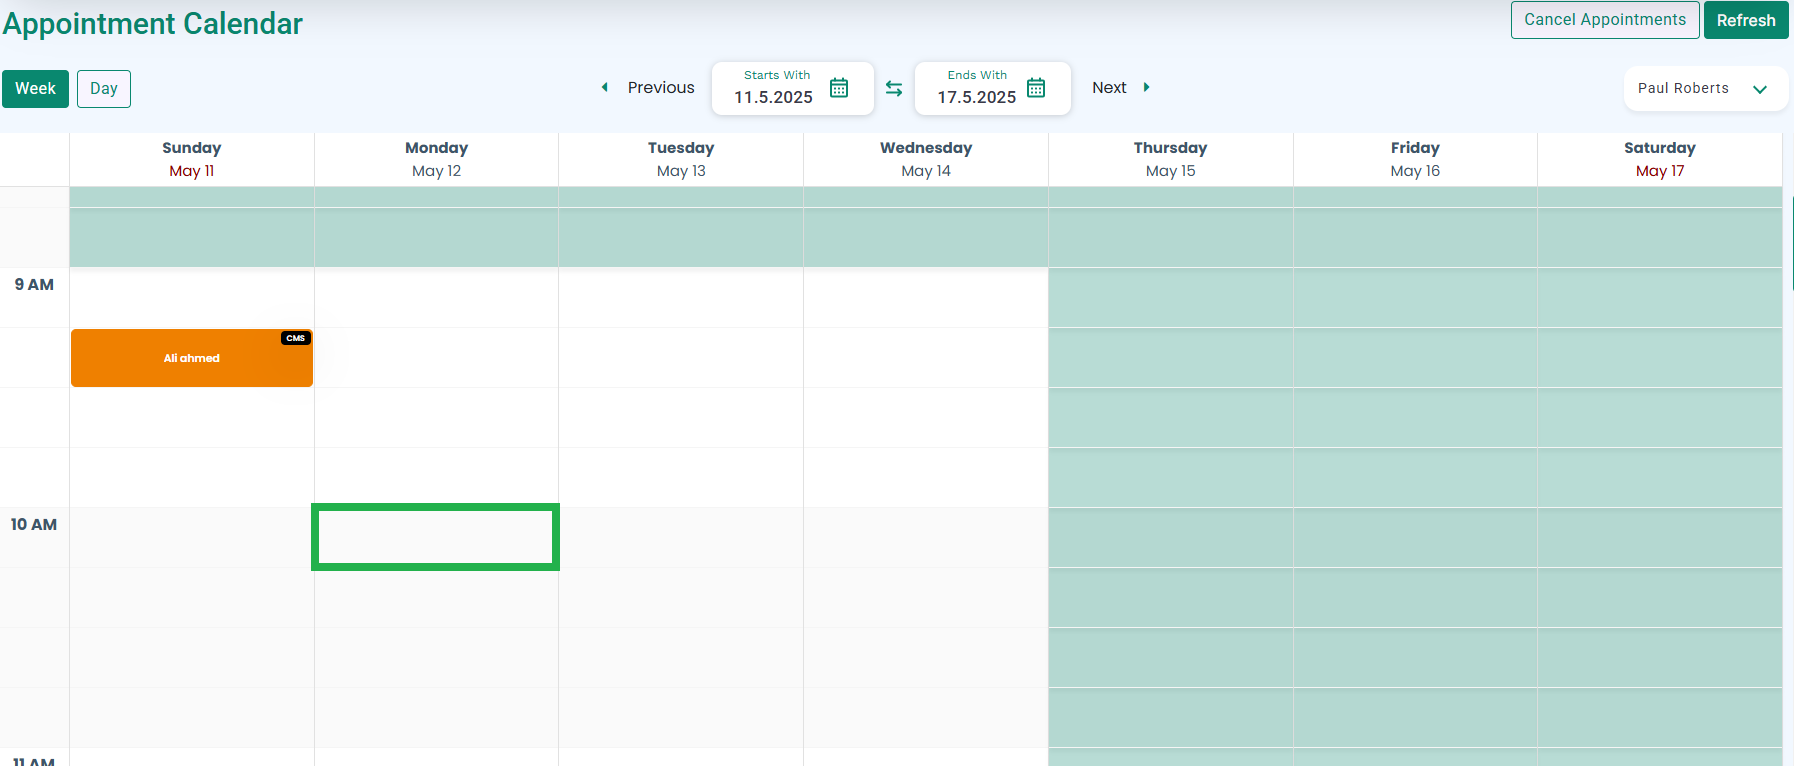Click the CMS badge on the appointment
The width and height of the screenshot is (1794, 766).
pos(296,338)
